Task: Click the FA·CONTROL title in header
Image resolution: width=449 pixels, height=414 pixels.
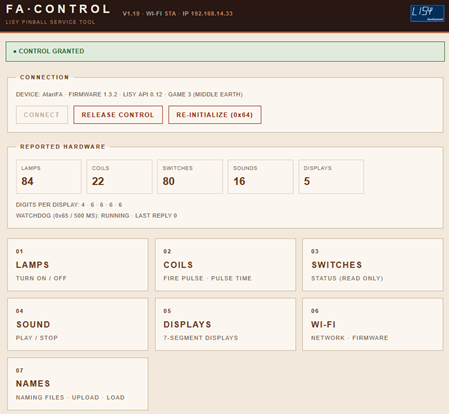Action: point(58,9)
